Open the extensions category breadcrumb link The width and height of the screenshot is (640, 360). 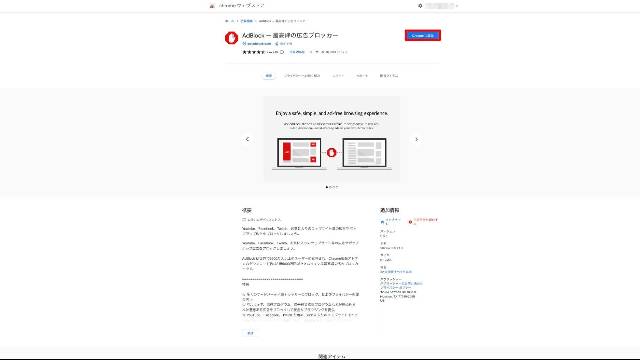[247, 21]
